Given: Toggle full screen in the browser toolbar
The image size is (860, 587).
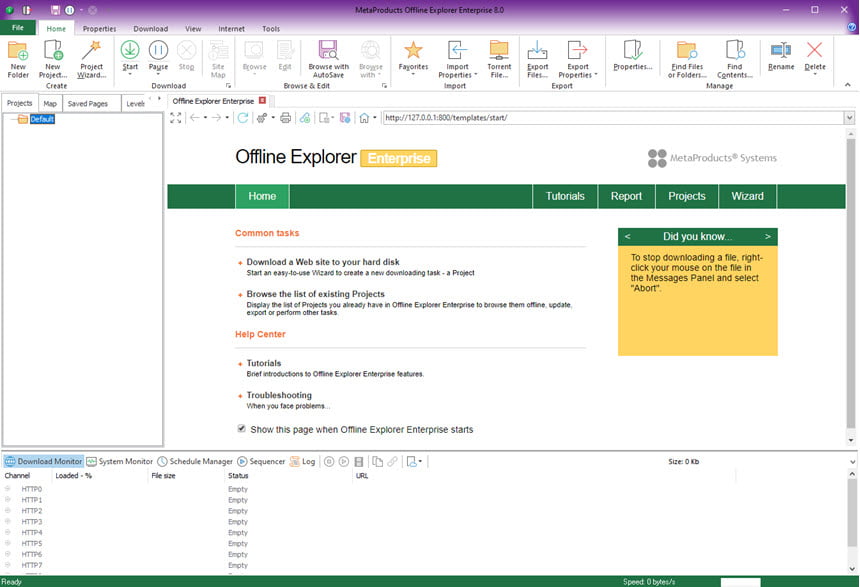Looking at the screenshot, I should click(176, 118).
